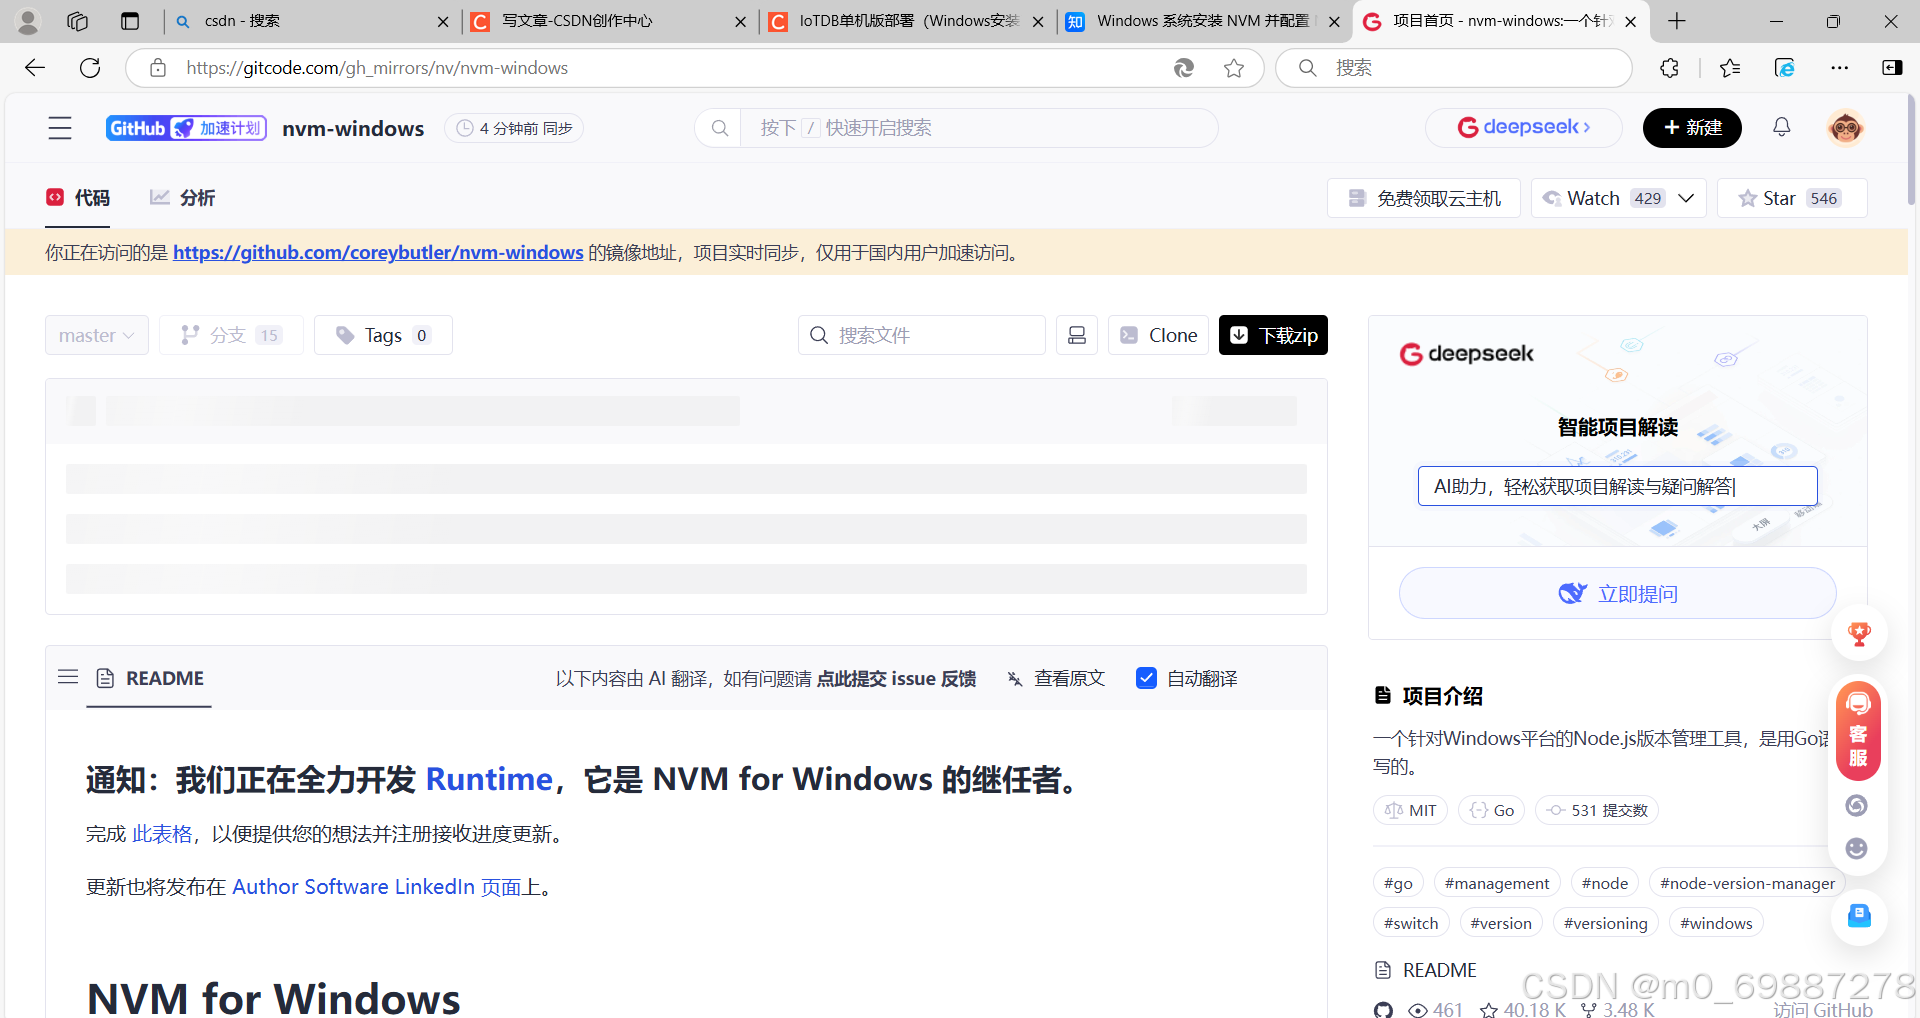This screenshot has height=1018, width=1920.
Task: Open 客服 customer service widget
Action: (1858, 730)
